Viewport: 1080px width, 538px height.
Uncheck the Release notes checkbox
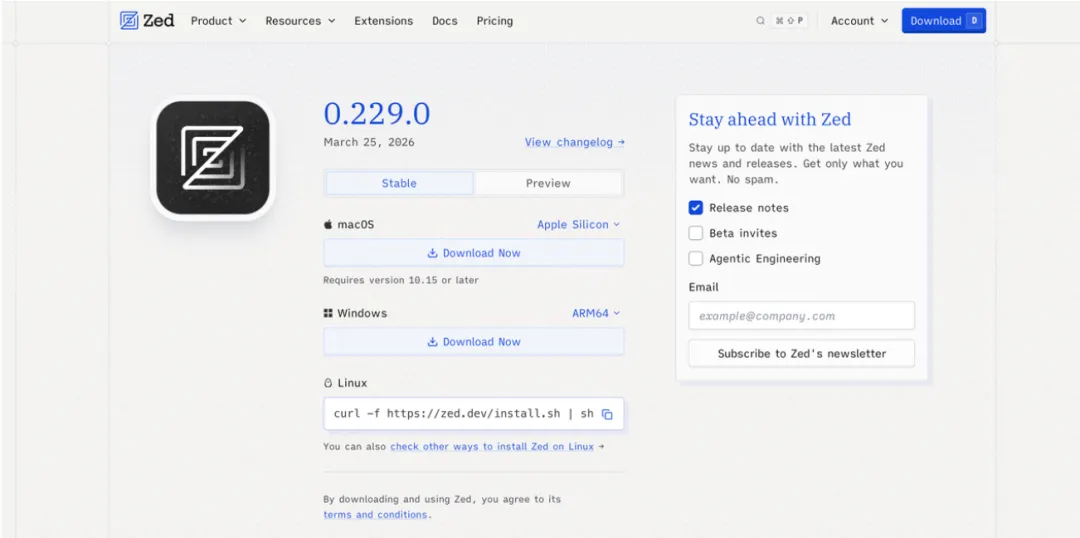coord(696,208)
